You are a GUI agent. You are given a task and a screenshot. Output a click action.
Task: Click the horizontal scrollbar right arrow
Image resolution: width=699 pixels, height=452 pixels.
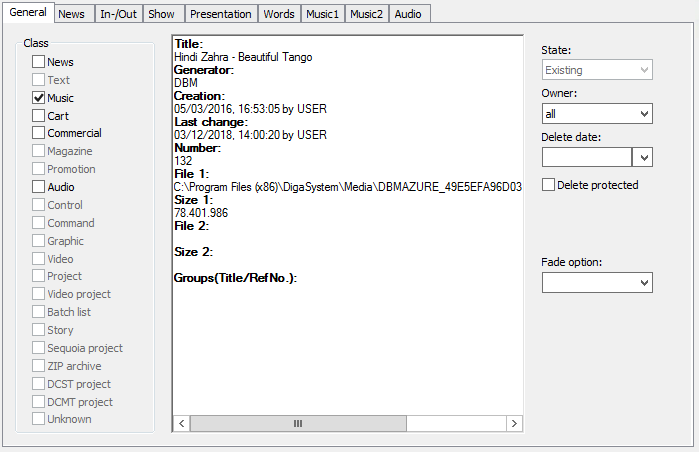point(514,424)
